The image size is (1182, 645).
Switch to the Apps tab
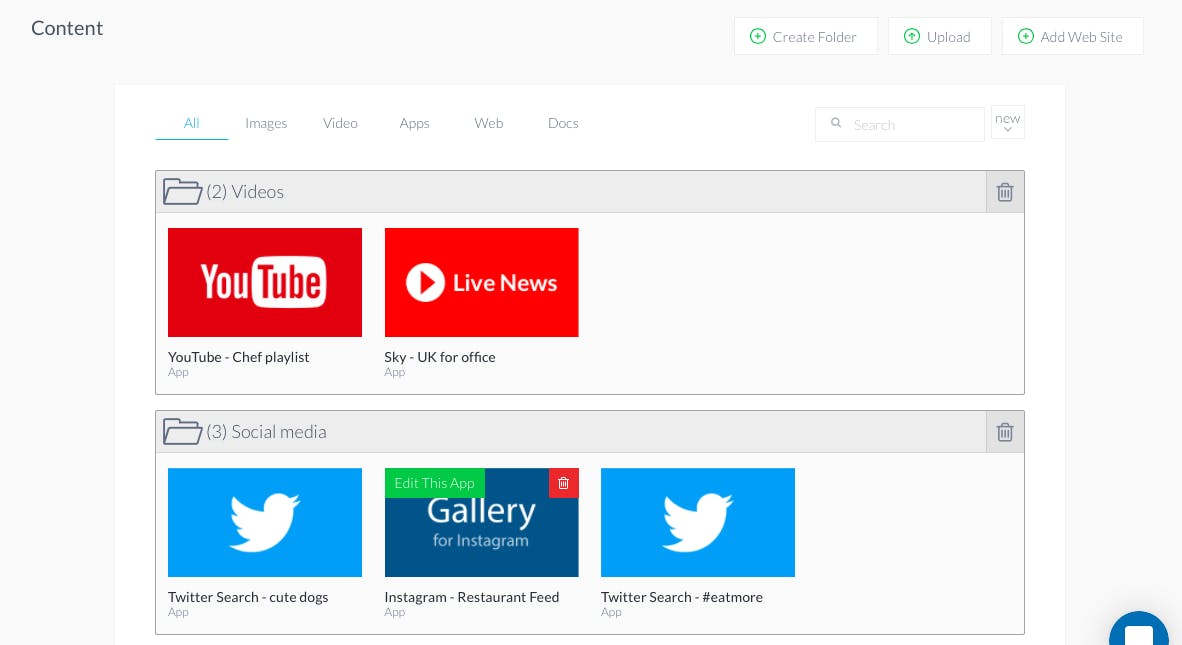click(415, 123)
